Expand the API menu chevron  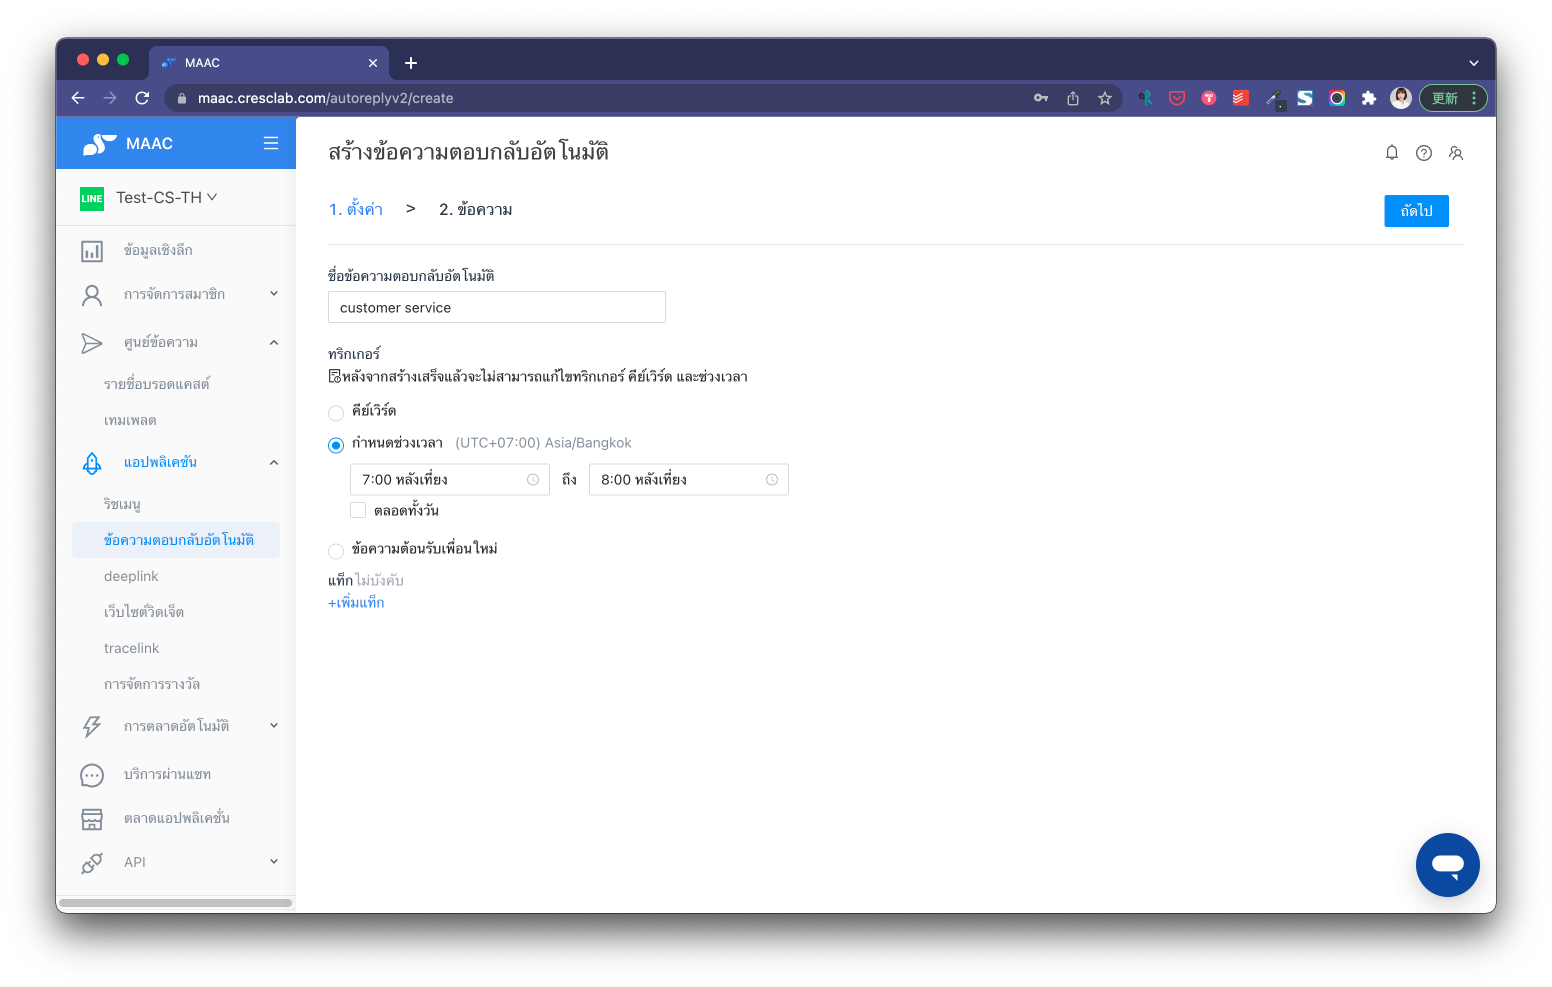pos(274,862)
